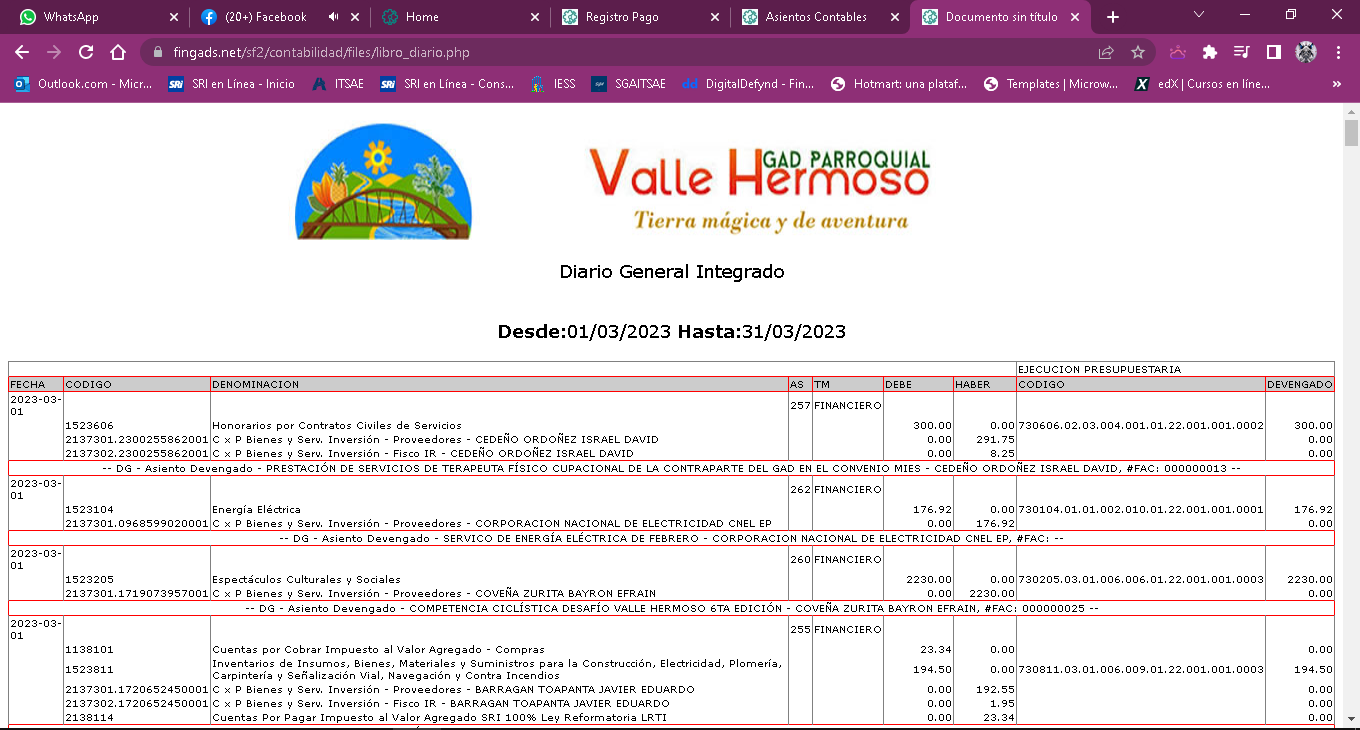Expand the tab search chevron
This screenshot has width=1360, height=730.
1200,16
